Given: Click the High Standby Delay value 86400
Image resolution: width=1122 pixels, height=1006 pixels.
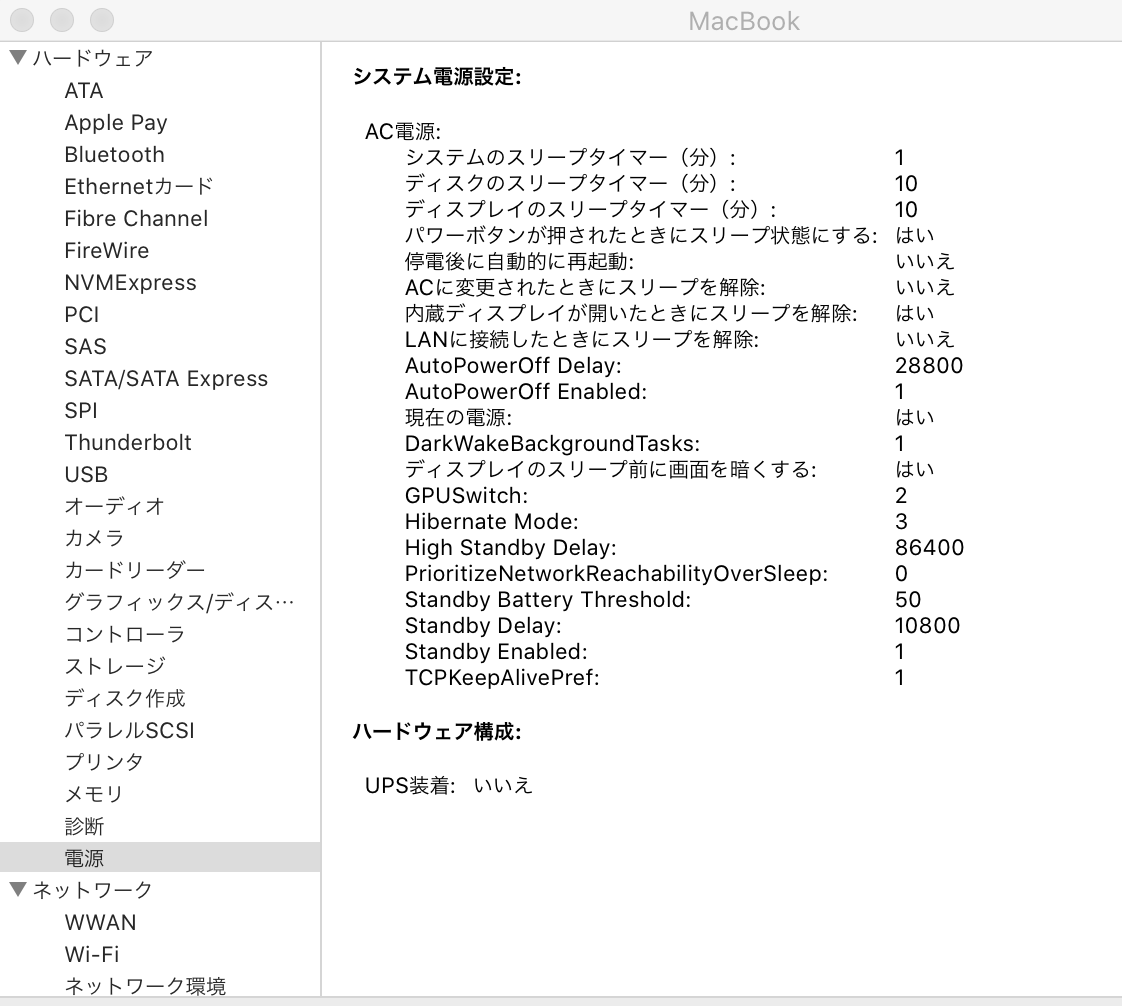Looking at the screenshot, I should (x=930, y=547).
